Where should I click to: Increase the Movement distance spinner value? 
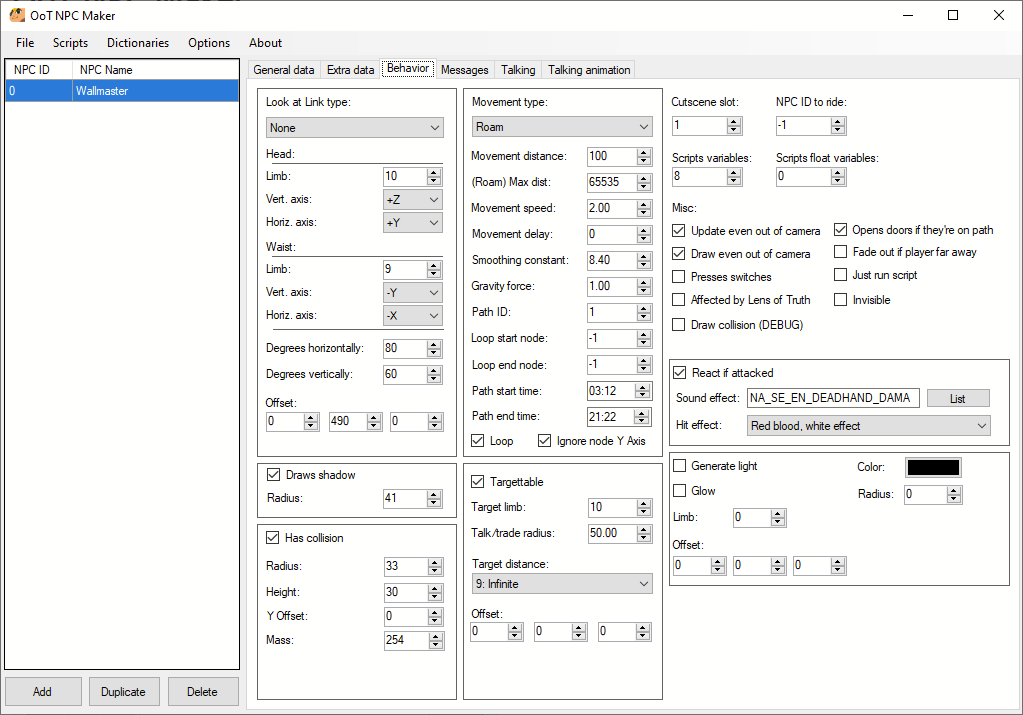(x=644, y=152)
